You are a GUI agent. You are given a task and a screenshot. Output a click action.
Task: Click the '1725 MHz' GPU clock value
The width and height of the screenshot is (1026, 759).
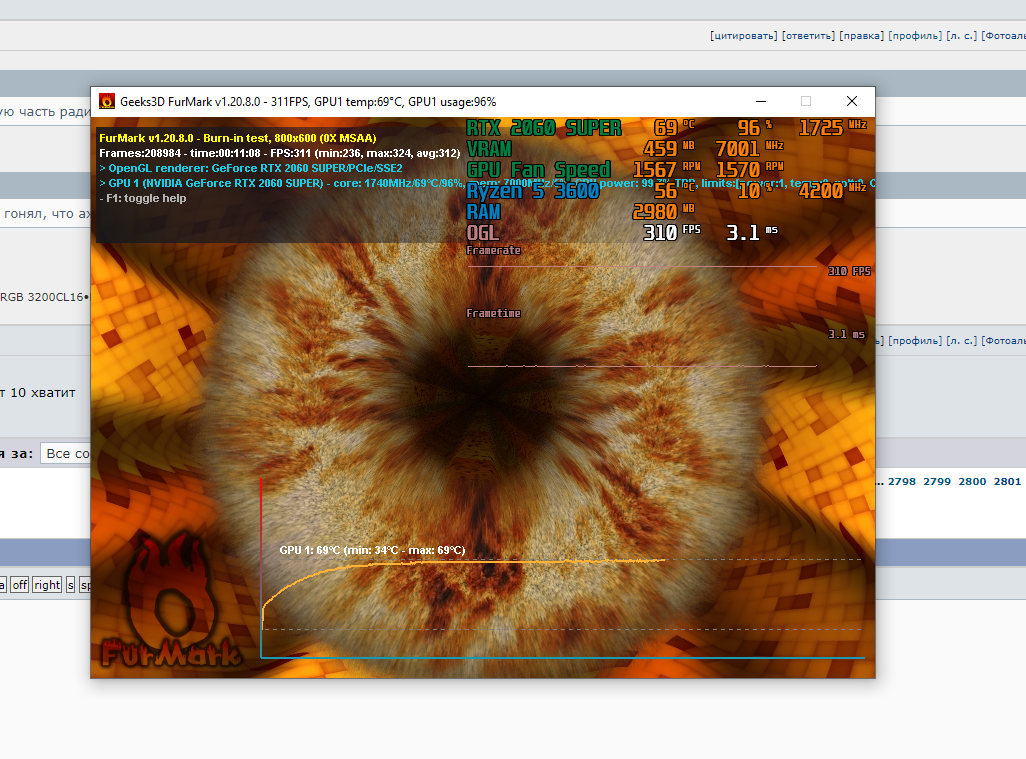click(x=833, y=128)
